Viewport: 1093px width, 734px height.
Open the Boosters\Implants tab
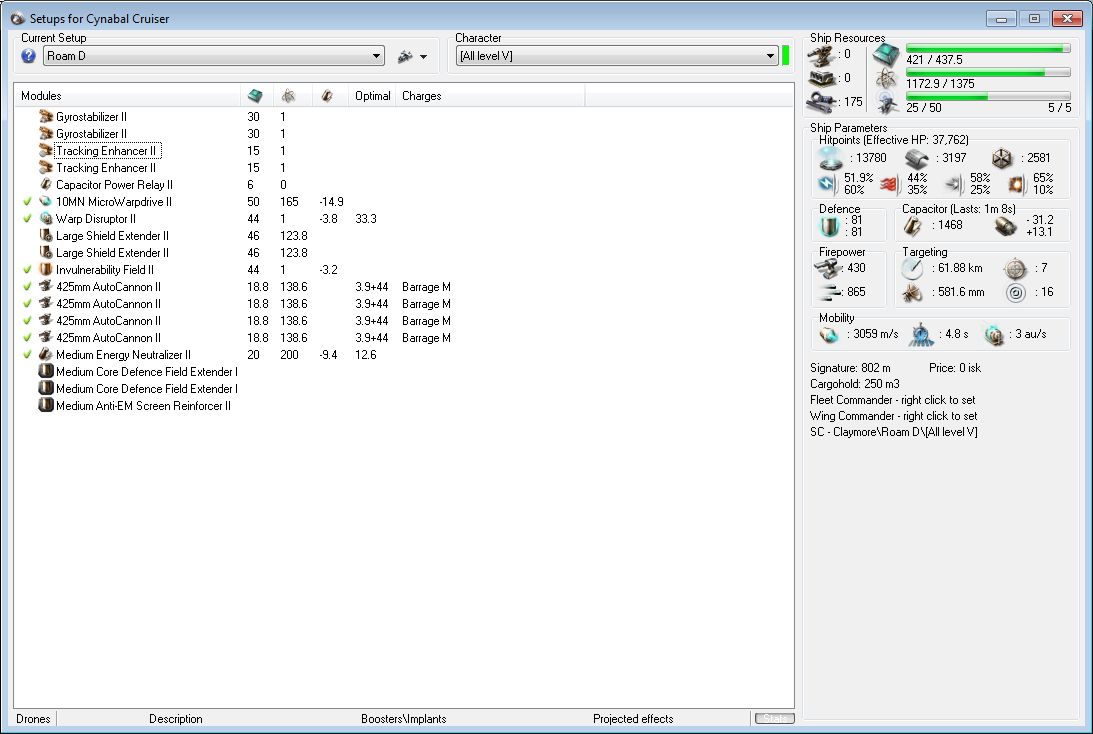(x=404, y=719)
